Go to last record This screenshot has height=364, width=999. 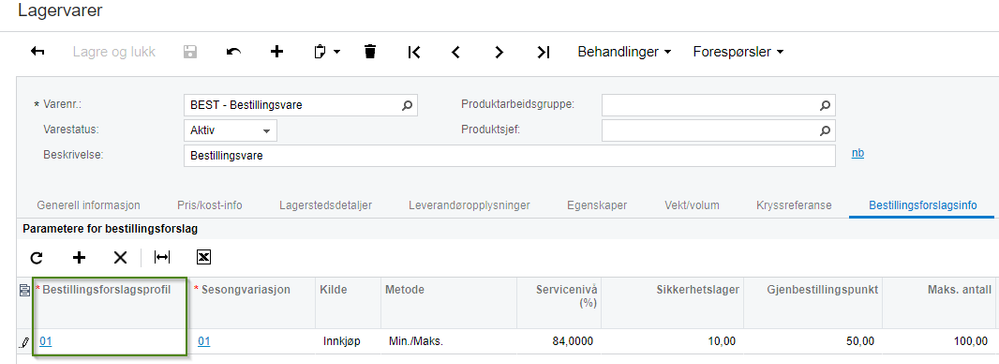(543, 52)
